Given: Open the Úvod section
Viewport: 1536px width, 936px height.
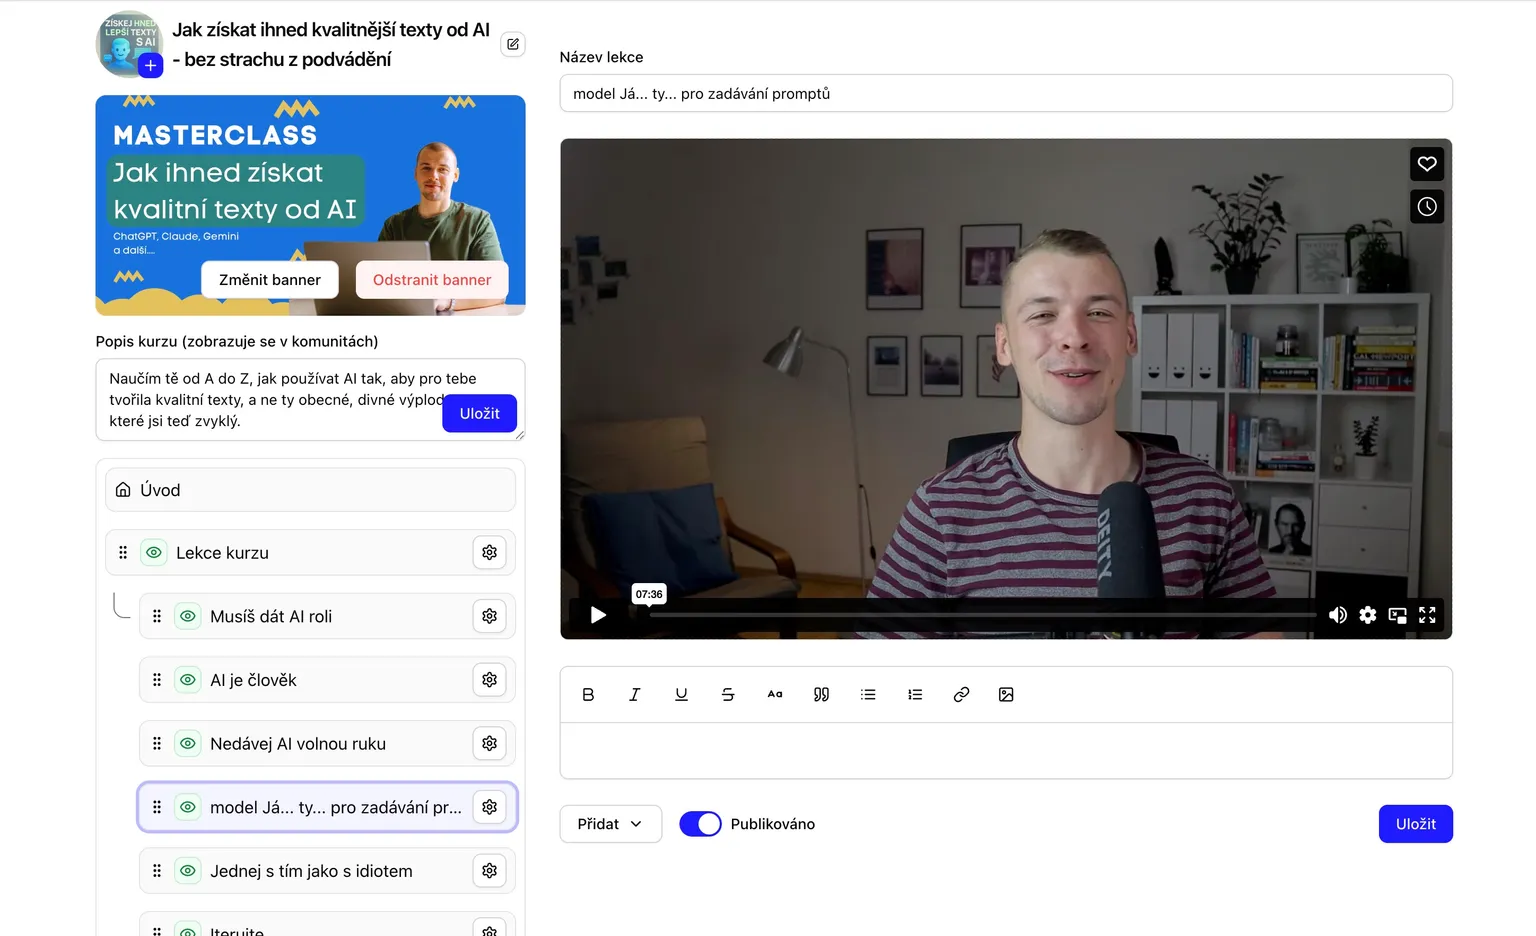Looking at the screenshot, I should 310,490.
